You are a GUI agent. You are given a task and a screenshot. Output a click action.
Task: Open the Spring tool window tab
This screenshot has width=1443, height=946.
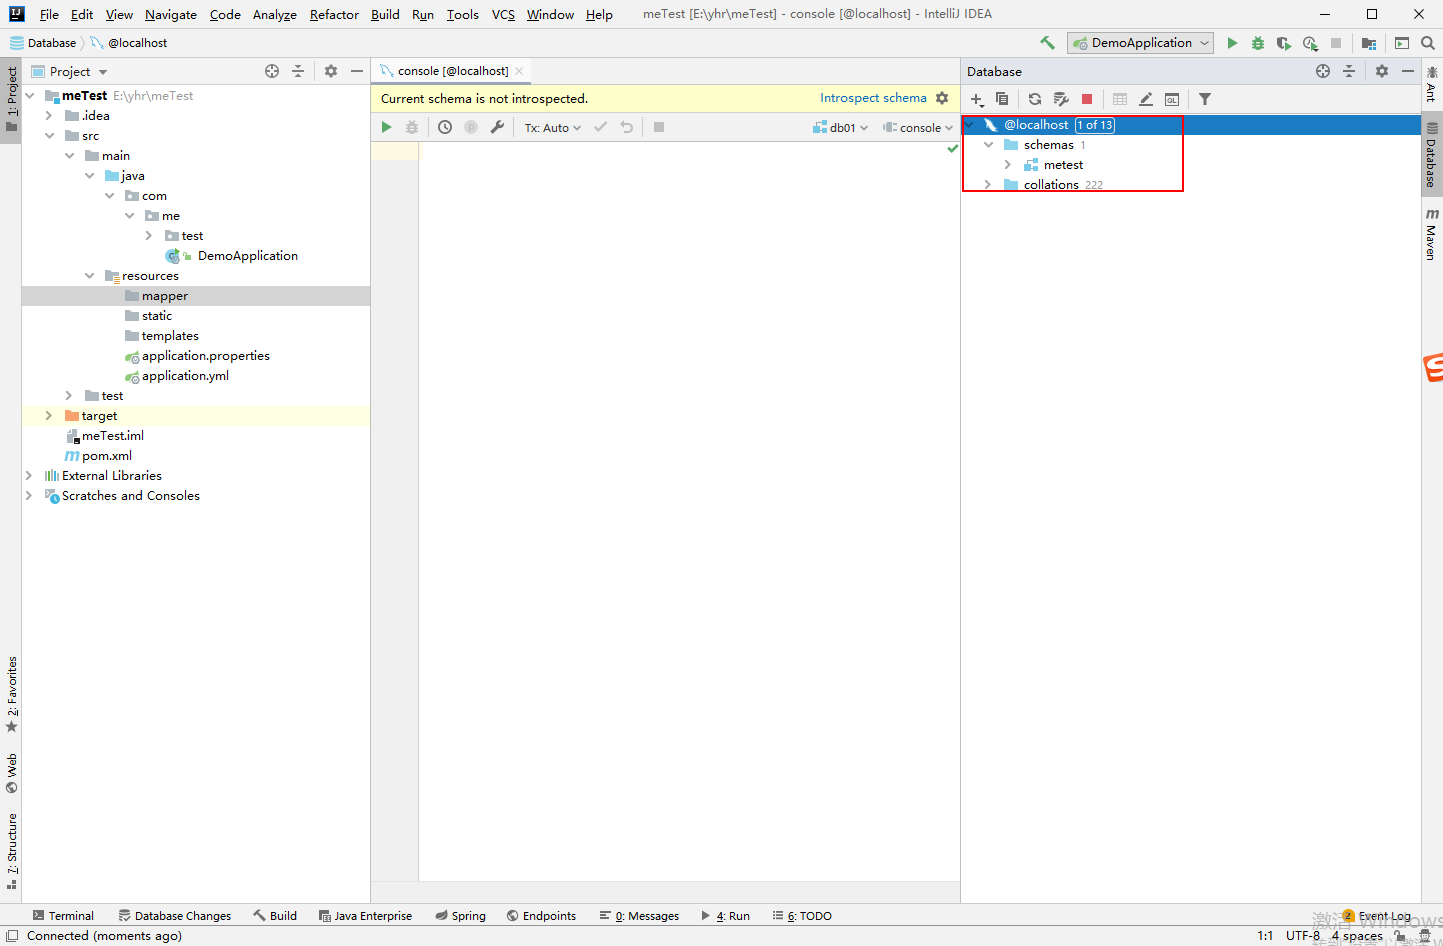(x=461, y=916)
